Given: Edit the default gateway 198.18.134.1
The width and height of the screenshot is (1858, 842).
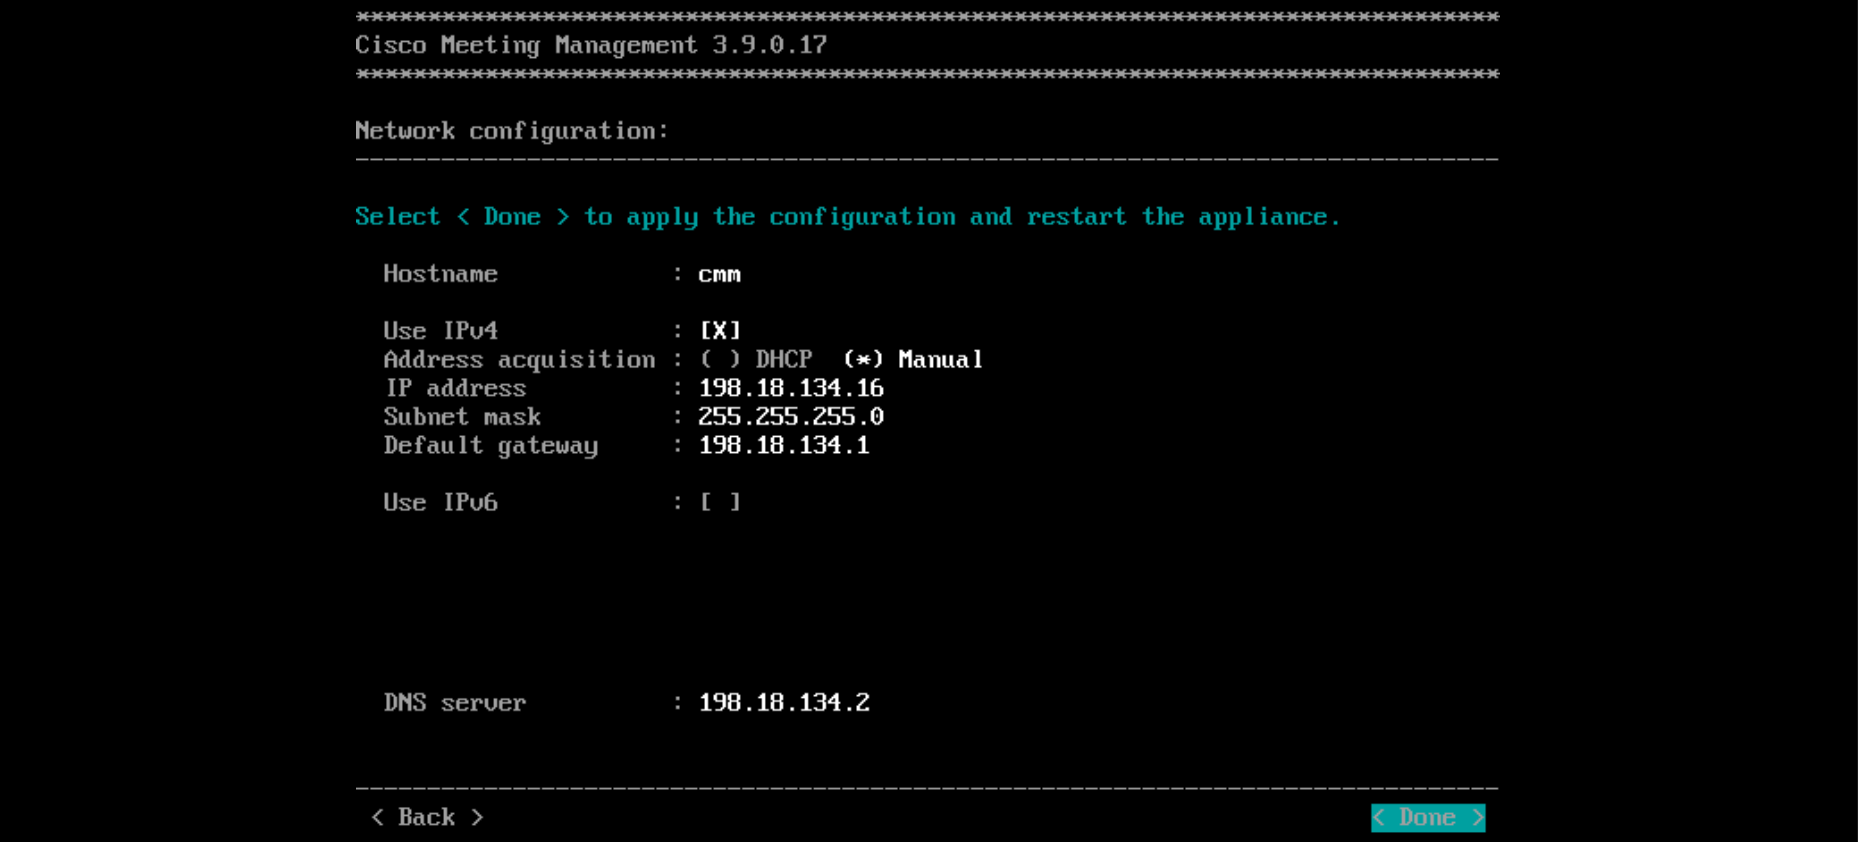Looking at the screenshot, I should [783, 445].
